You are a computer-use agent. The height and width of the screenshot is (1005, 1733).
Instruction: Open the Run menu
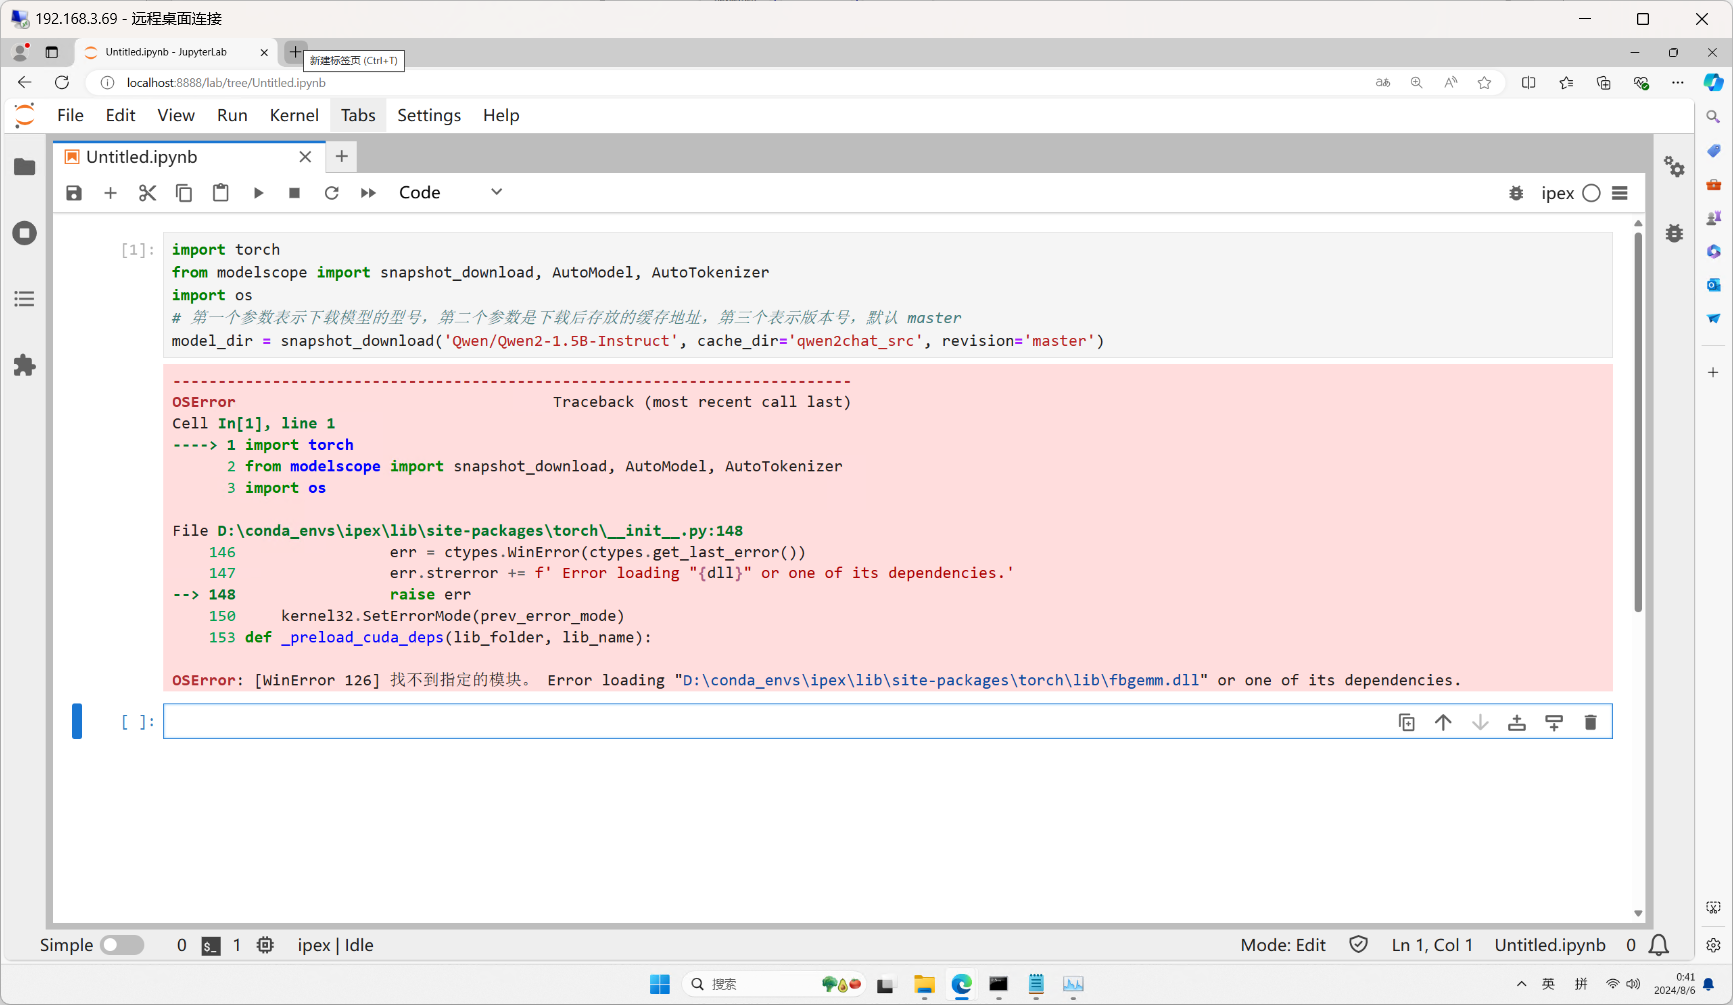coord(232,115)
